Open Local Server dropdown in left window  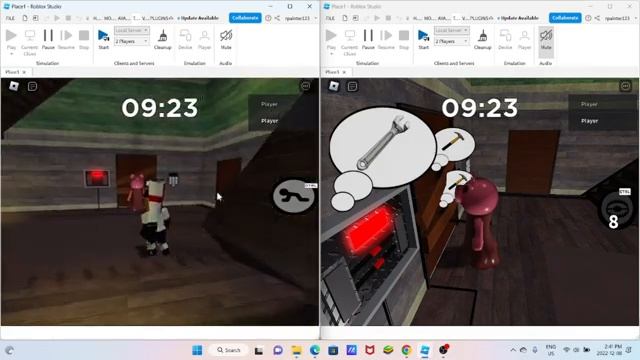[x=131, y=31]
